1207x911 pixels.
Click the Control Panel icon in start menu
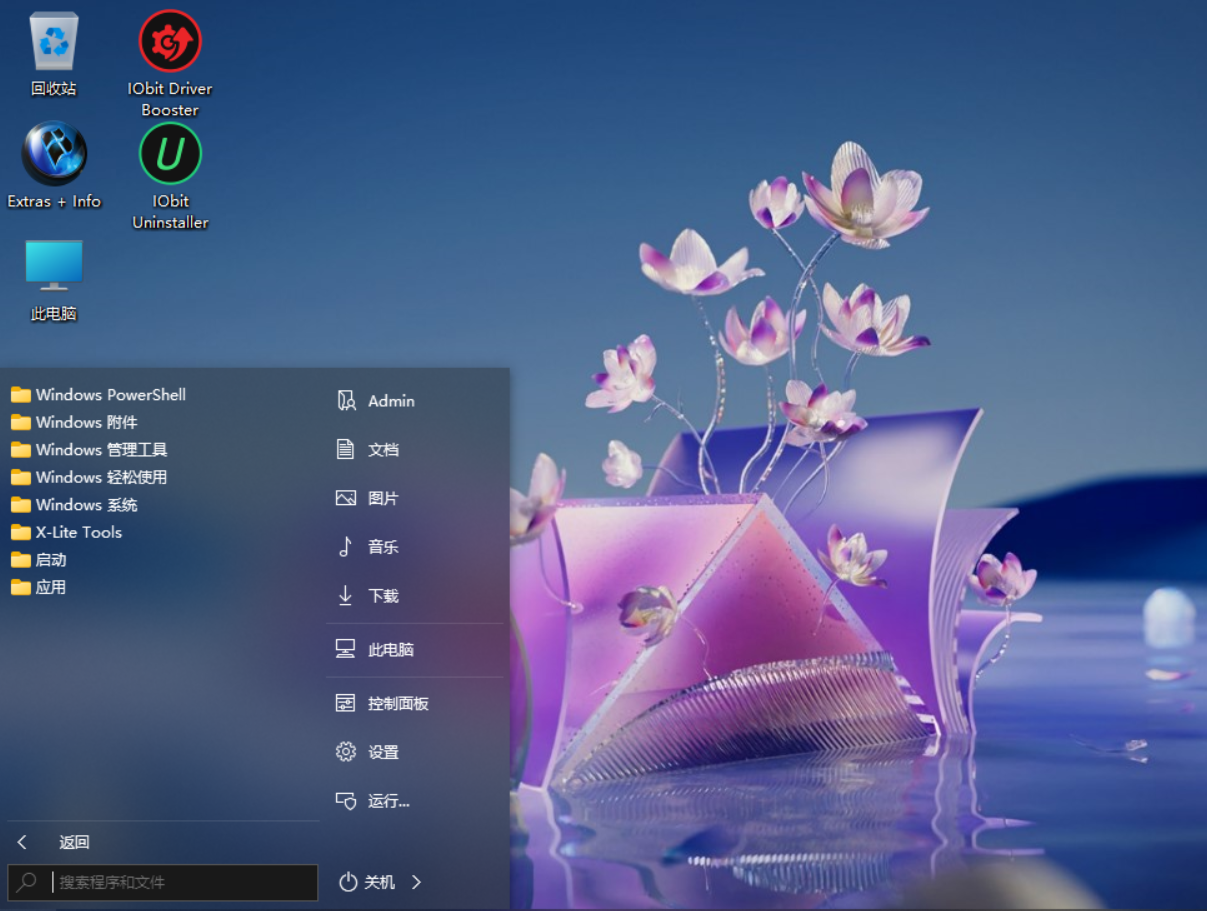[x=346, y=703]
